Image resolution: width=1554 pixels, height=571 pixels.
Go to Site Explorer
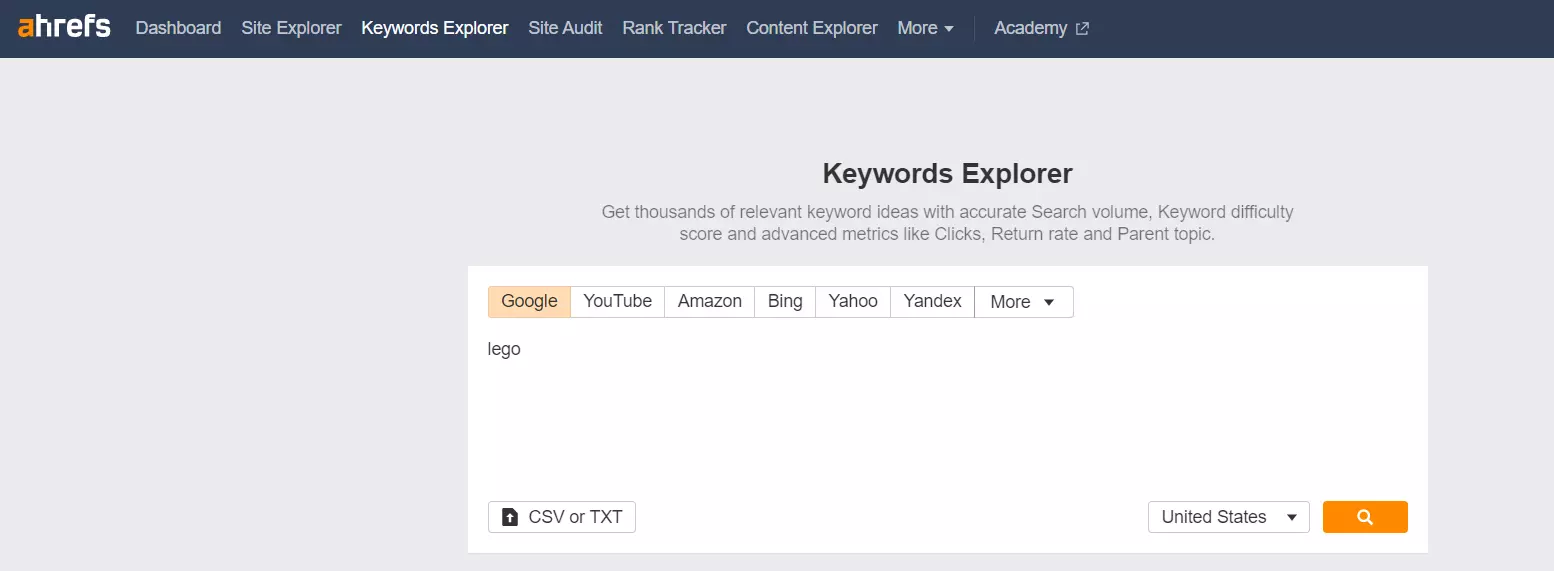pyautogui.click(x=291, y=28)
